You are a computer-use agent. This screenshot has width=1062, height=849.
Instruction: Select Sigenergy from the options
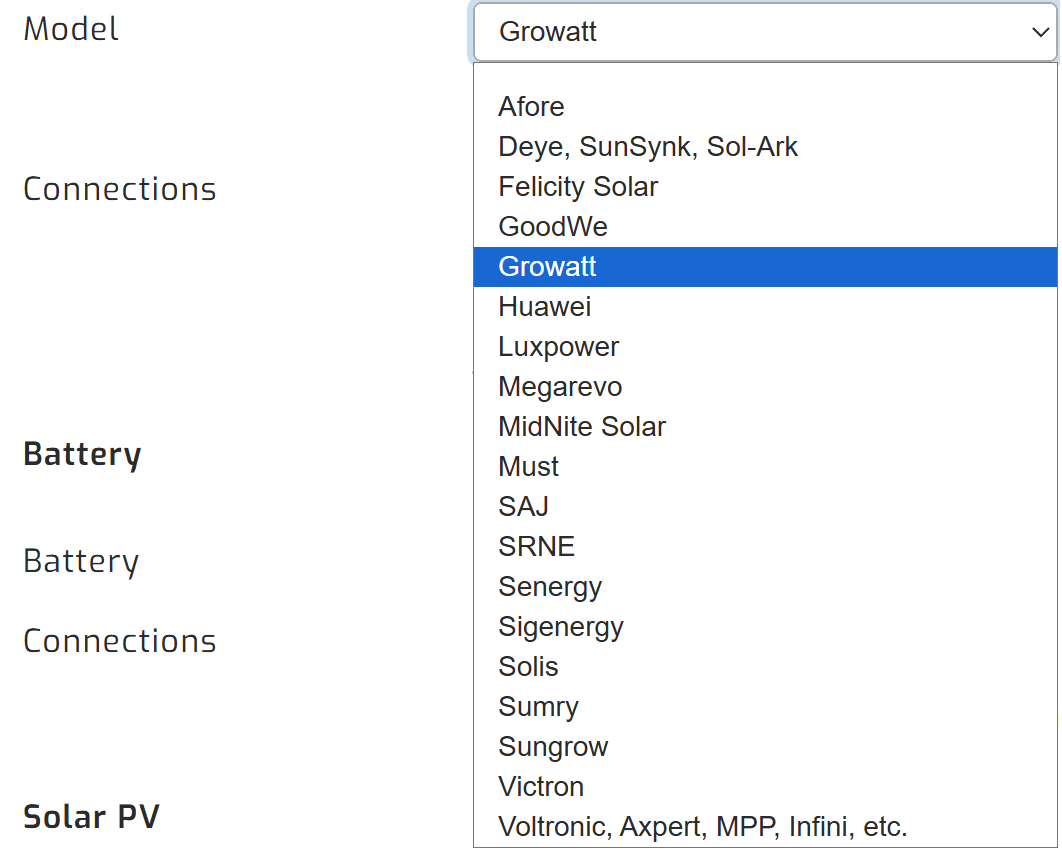click(x=561, y=627)
